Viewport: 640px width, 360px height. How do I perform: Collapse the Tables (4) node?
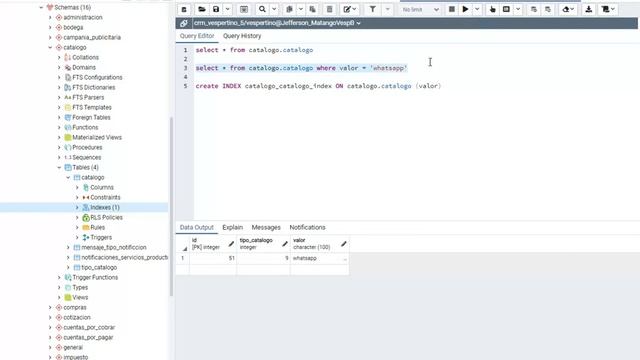59,167
